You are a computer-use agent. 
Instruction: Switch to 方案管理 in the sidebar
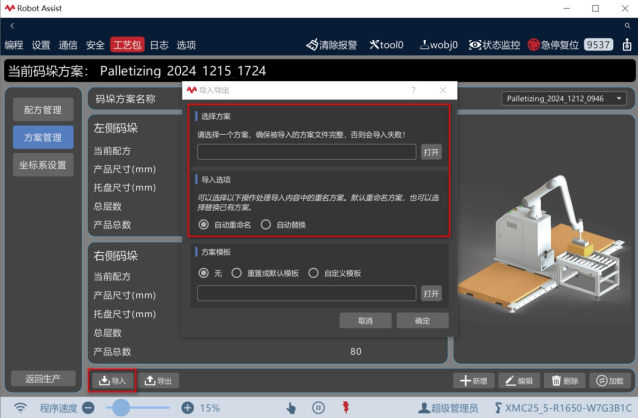point(43,137)
